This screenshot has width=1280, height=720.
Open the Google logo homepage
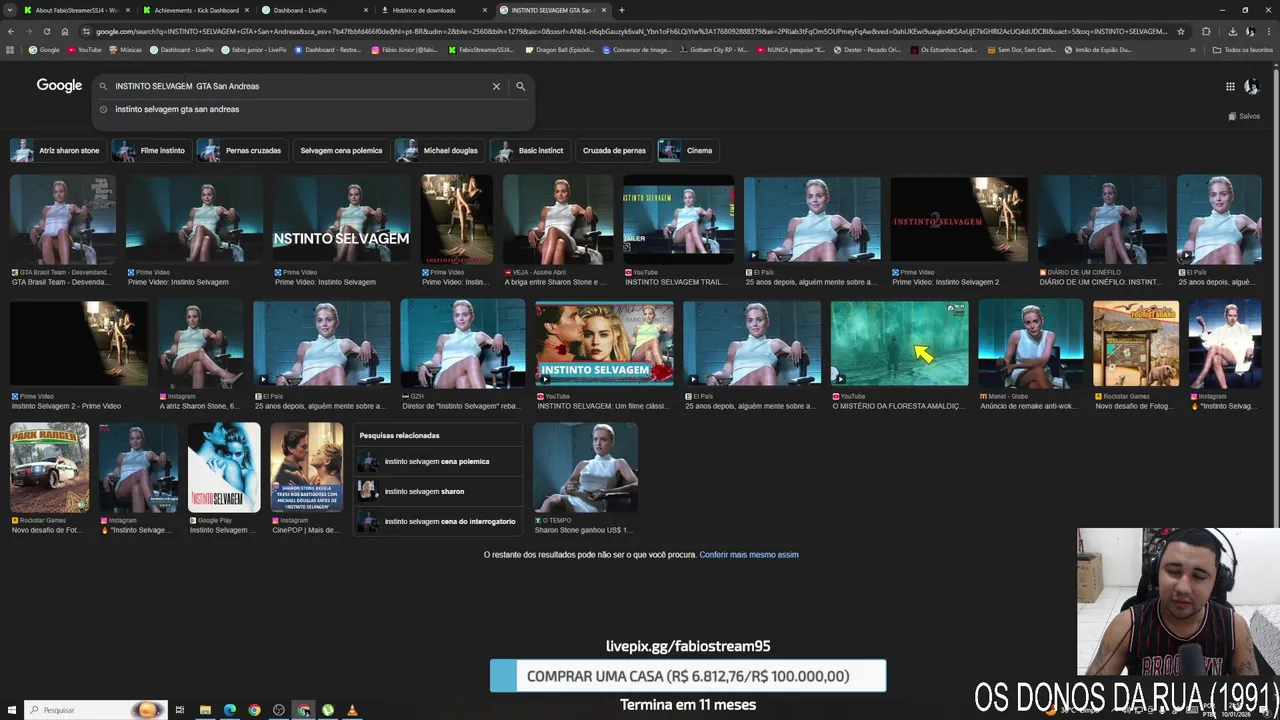[x=59, y=86]
